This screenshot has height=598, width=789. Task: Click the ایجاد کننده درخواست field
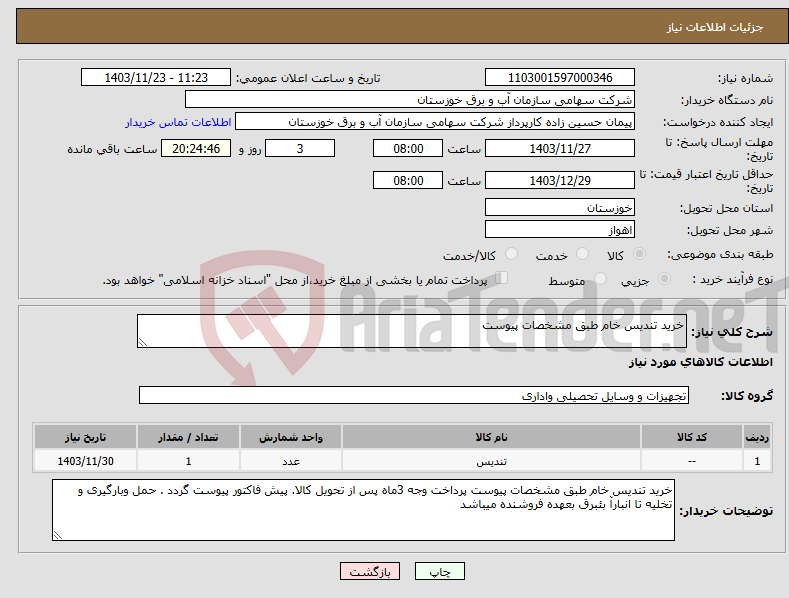point(435,122)
